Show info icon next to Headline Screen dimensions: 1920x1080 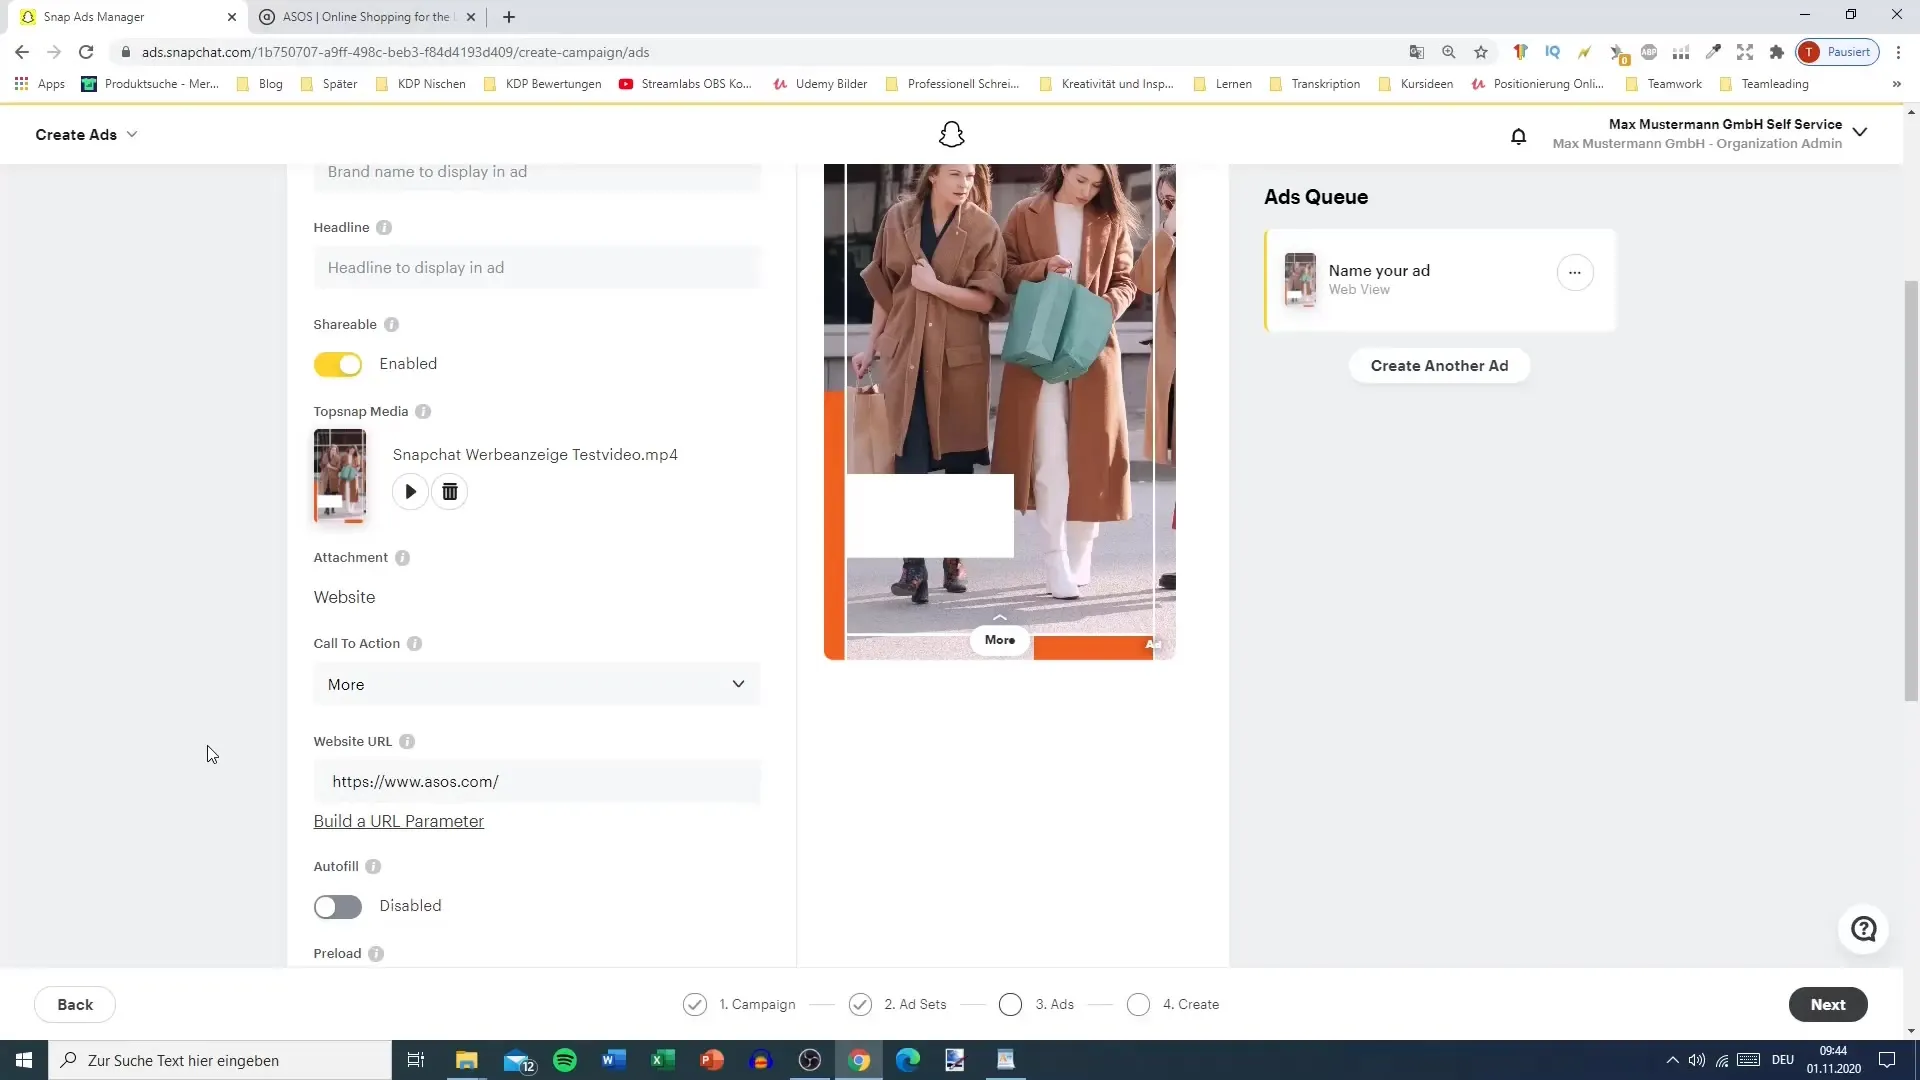click(384, 228)
